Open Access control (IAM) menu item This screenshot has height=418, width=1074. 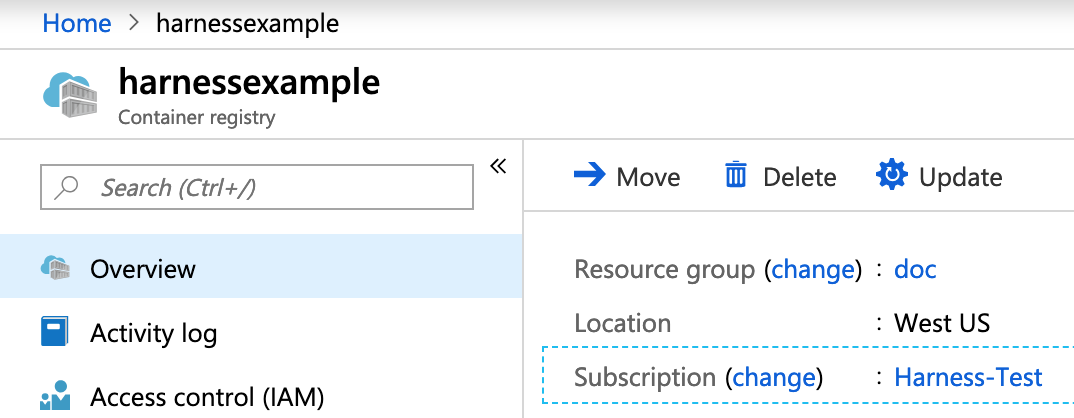pos(261,396)
